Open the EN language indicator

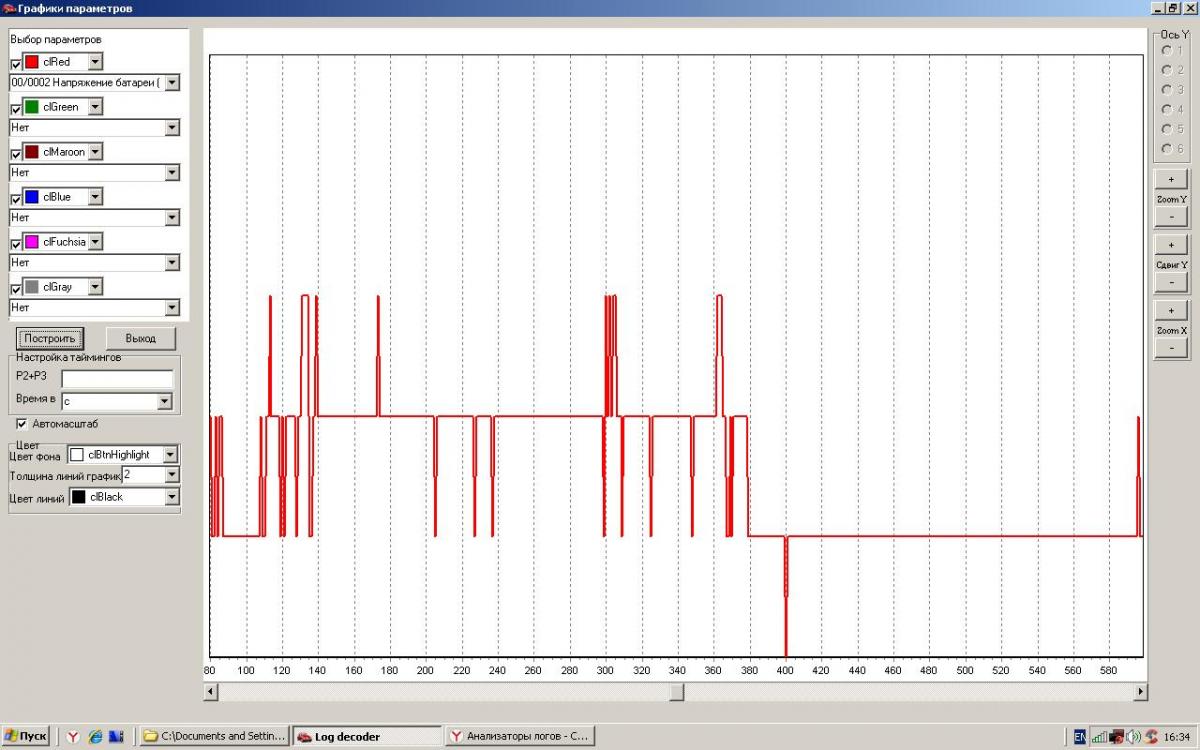(1080, 736)
